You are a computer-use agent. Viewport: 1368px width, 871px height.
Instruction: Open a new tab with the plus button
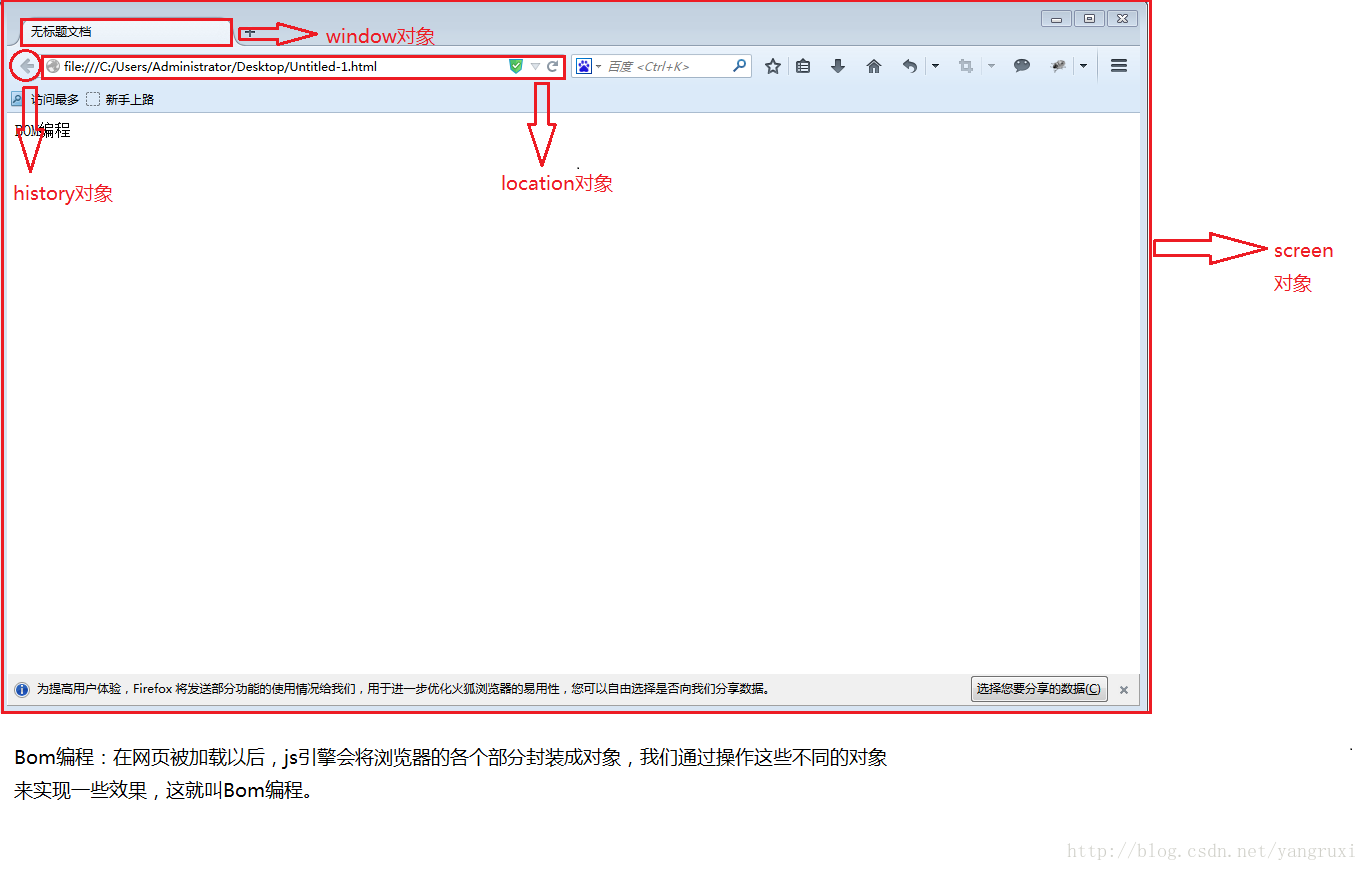[250, 32]
